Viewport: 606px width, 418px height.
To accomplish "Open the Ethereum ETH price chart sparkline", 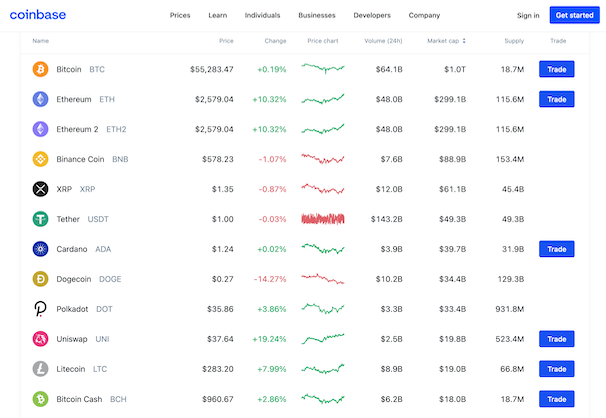I will coord(323,99).
